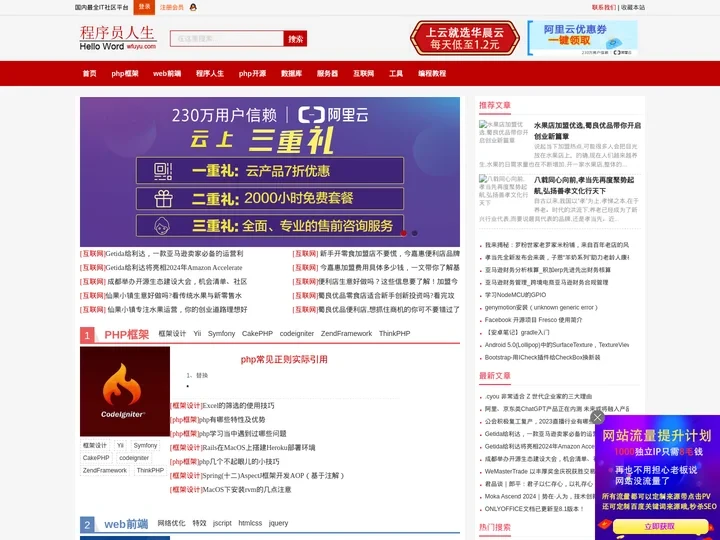This screenshot has width=720, height=540.
Task: Open the 程序员人生 site logo
Action: click(x=118, y=38)
